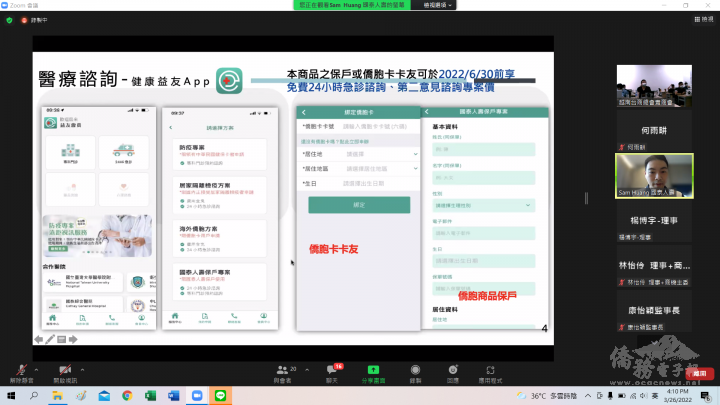
Task: Select the 防疫專案 plan card
Action: point(220,155)
